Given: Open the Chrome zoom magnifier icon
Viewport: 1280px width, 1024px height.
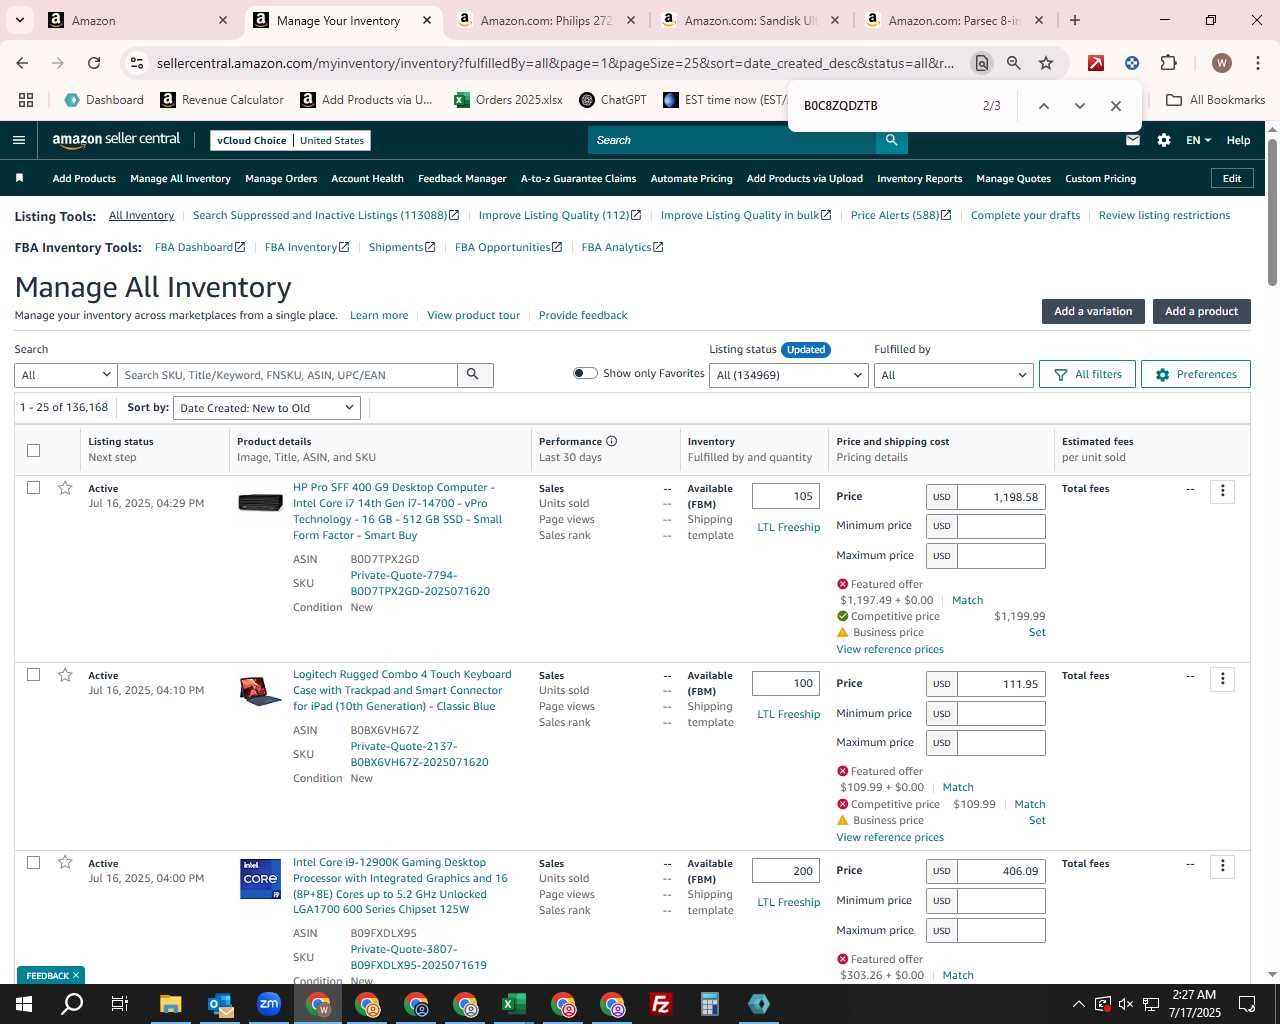Looking at the screenshot, I should click(x=1014, y=63).
